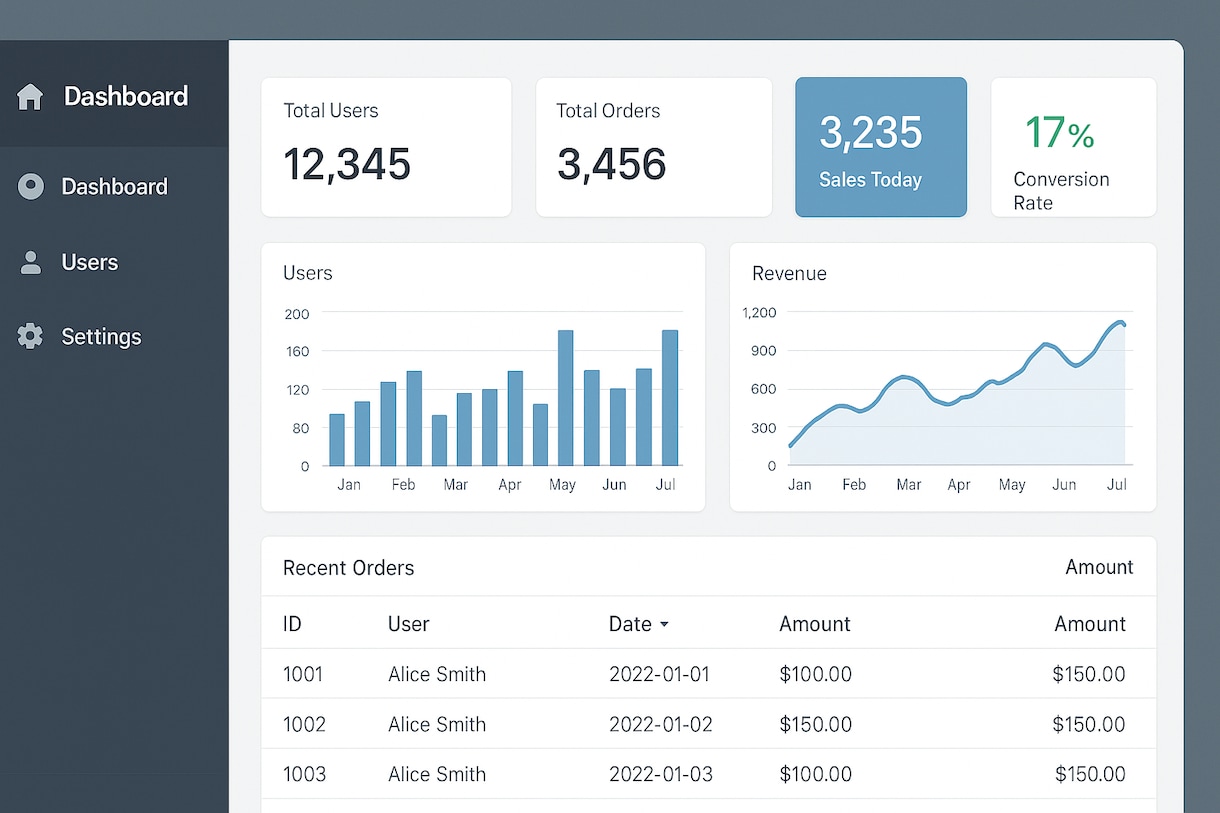Screen dimensions: 1220x813
Task: Click $100.00 in the order 1001 row
Action: 815,674
